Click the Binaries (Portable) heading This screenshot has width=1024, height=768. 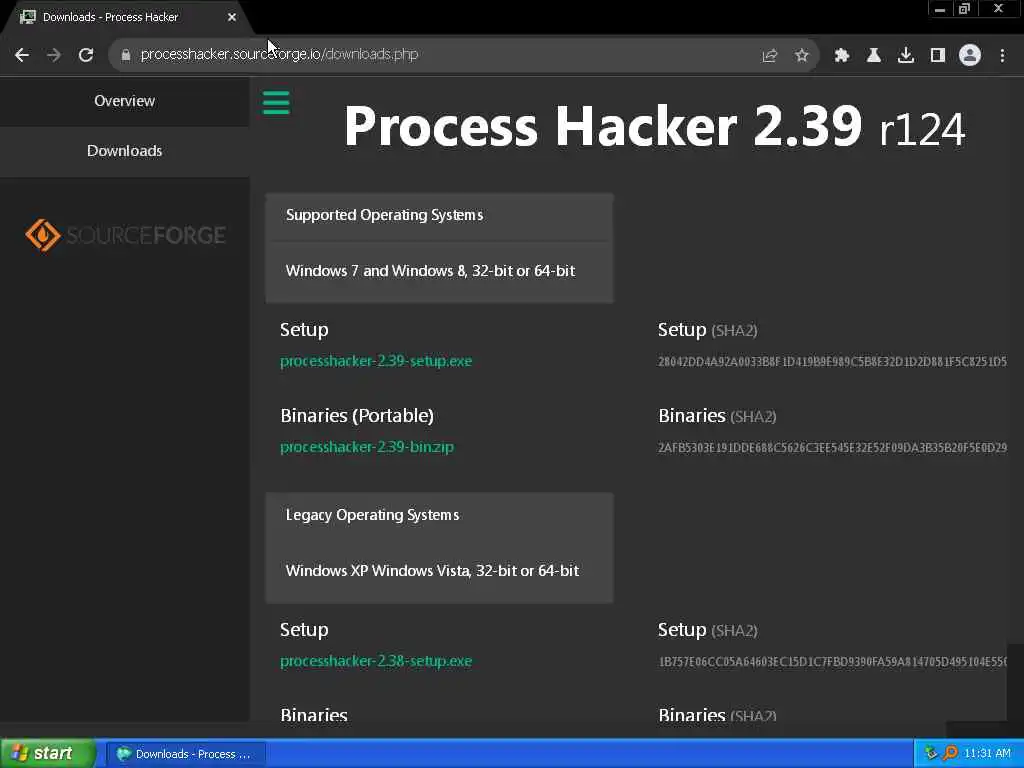tap(357, 416)
